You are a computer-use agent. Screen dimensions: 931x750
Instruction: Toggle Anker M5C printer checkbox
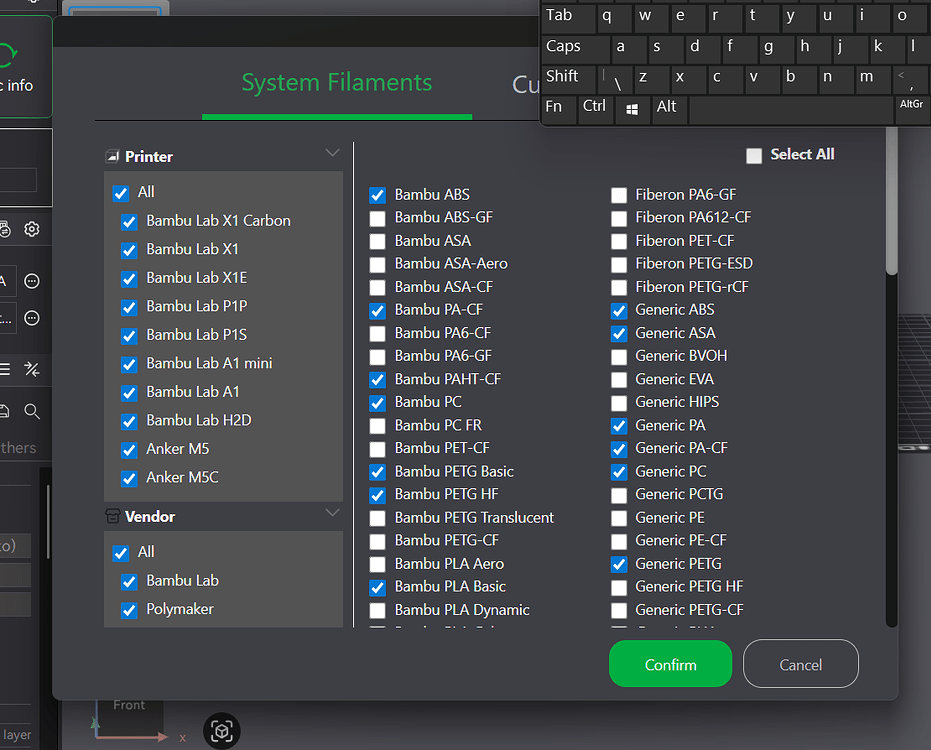(x=129, y=478)
